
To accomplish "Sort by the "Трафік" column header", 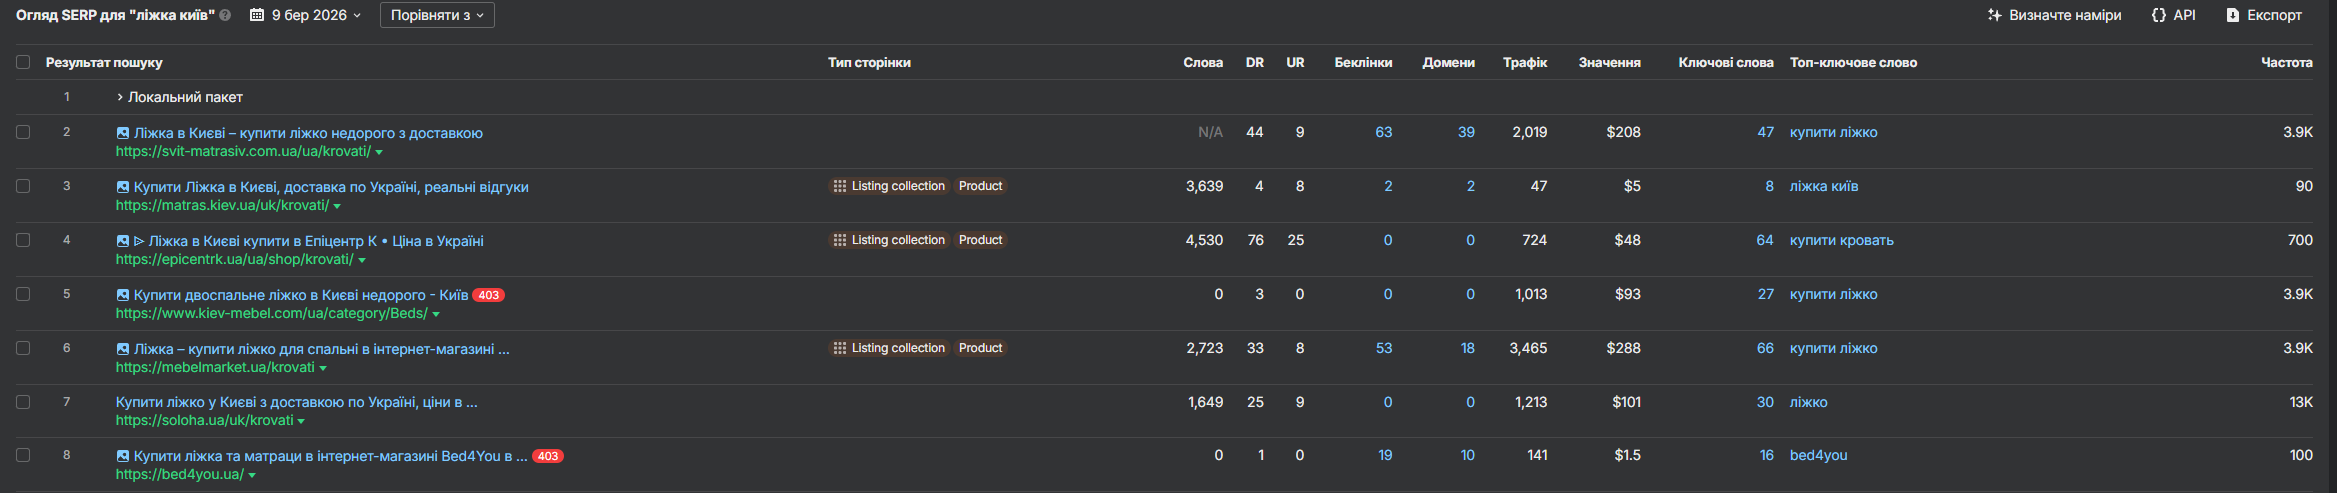I will (1524, 62).
